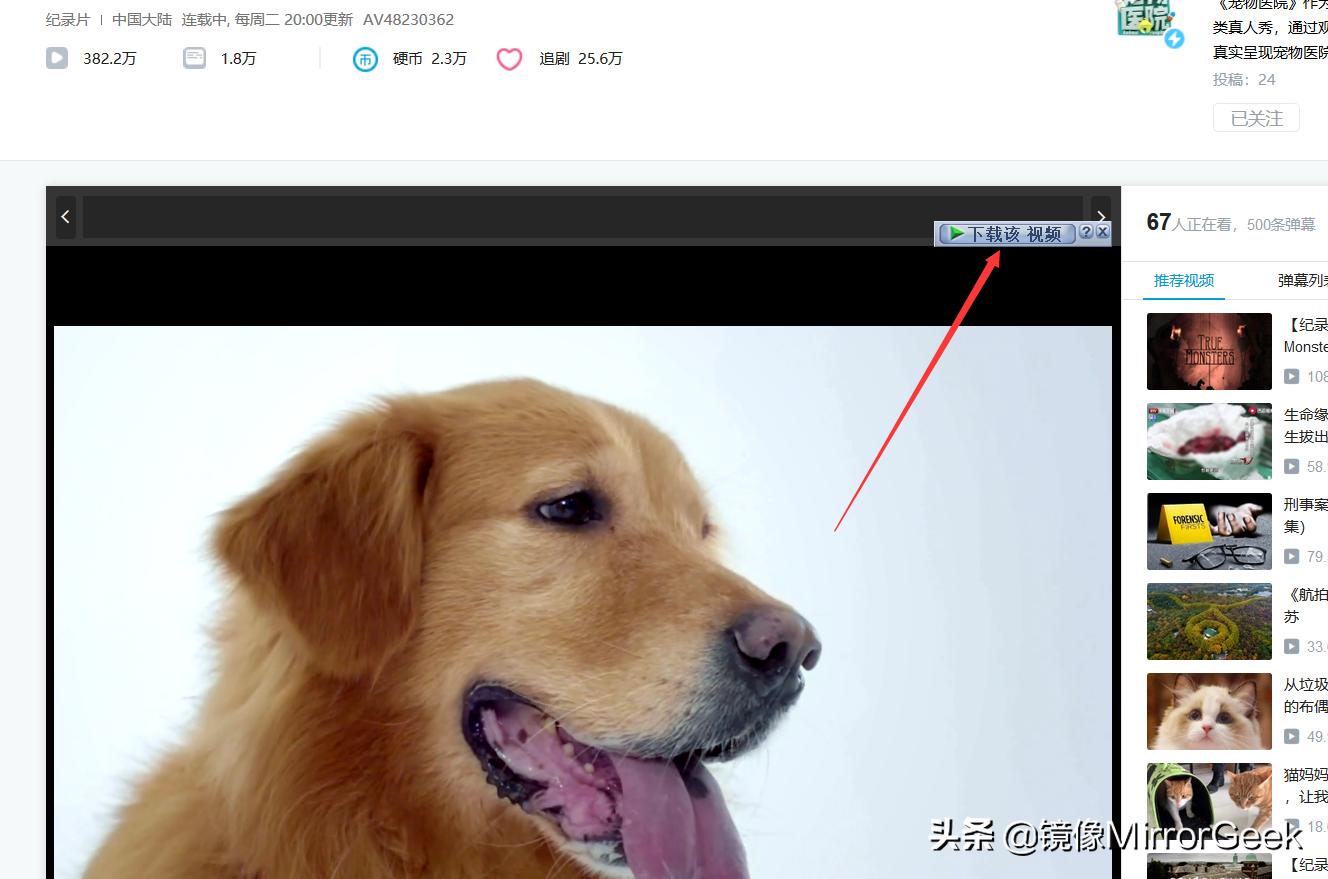This screenshot has height=879, width=1328.
Task: Click the 追剧 25.6万 label
Action: (581, 59)
